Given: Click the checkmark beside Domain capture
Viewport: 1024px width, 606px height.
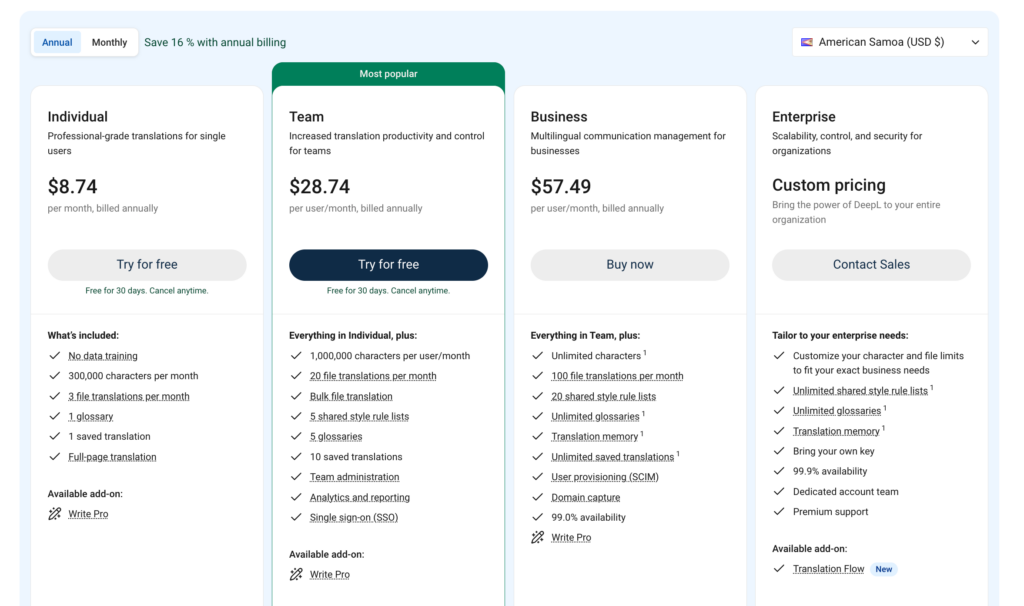Looking at the screenshot, I should tap(538, 498).
